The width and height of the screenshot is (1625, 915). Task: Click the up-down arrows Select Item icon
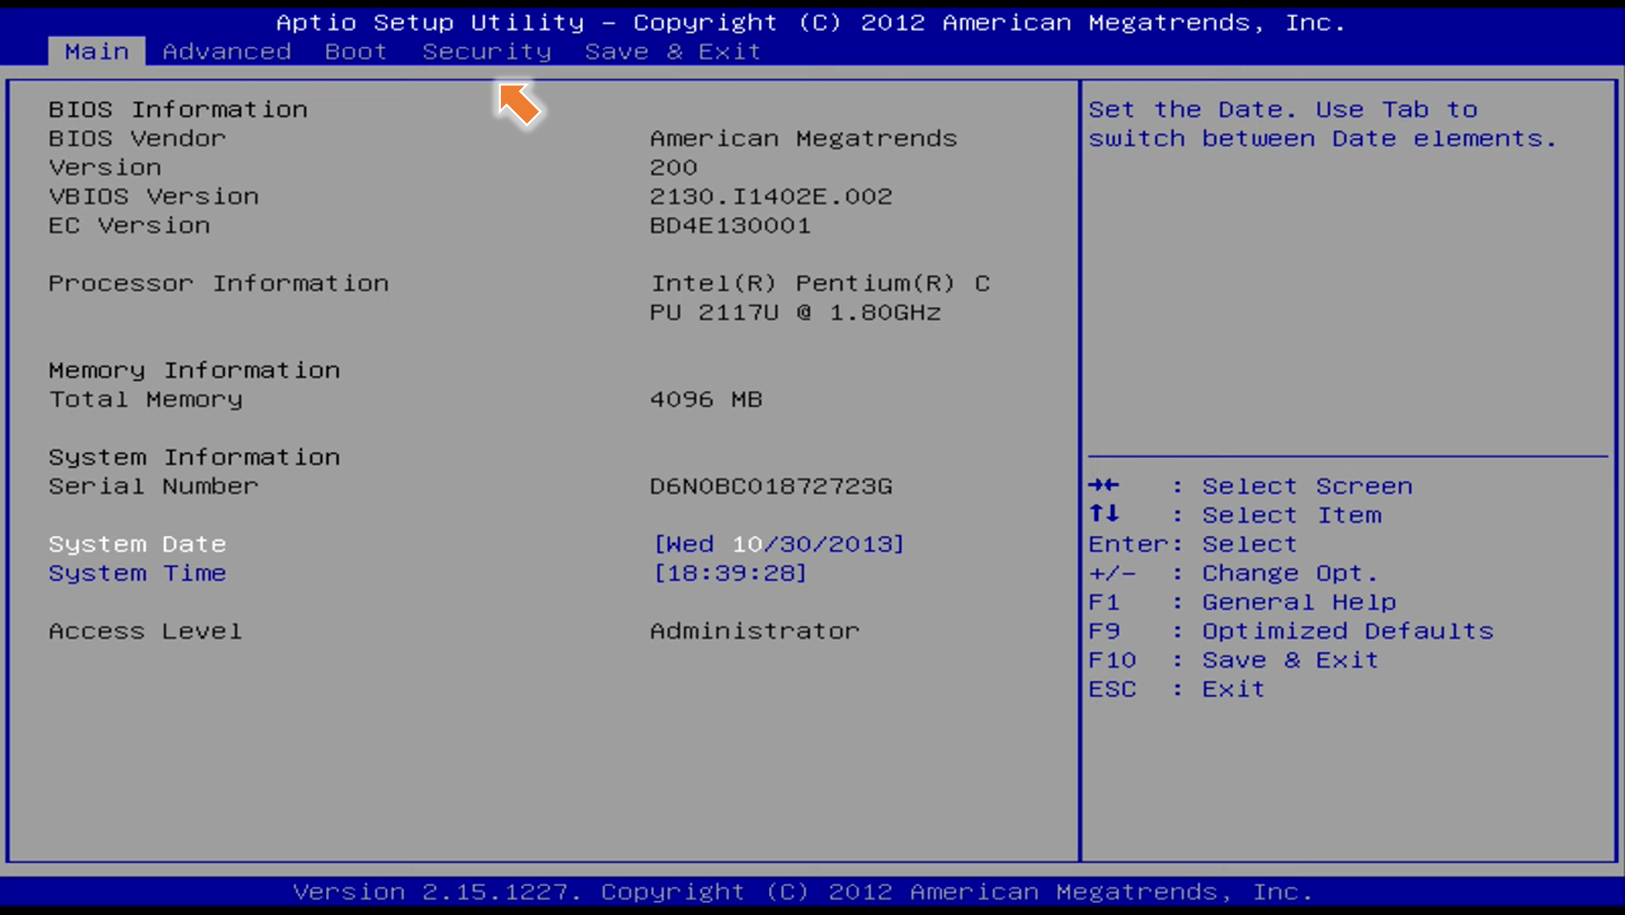[x=1104, y=514]
